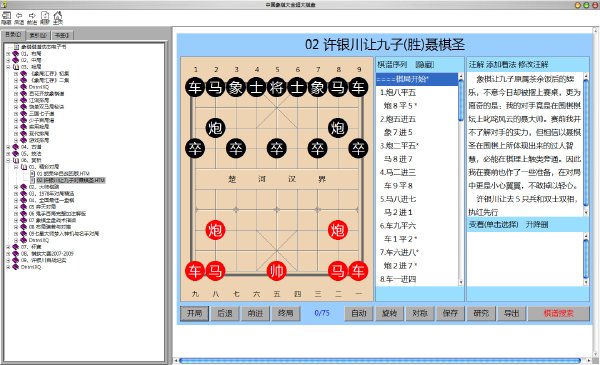Click the 导出 export button
This screenshot has width=600, height=365.
point(512,313)
